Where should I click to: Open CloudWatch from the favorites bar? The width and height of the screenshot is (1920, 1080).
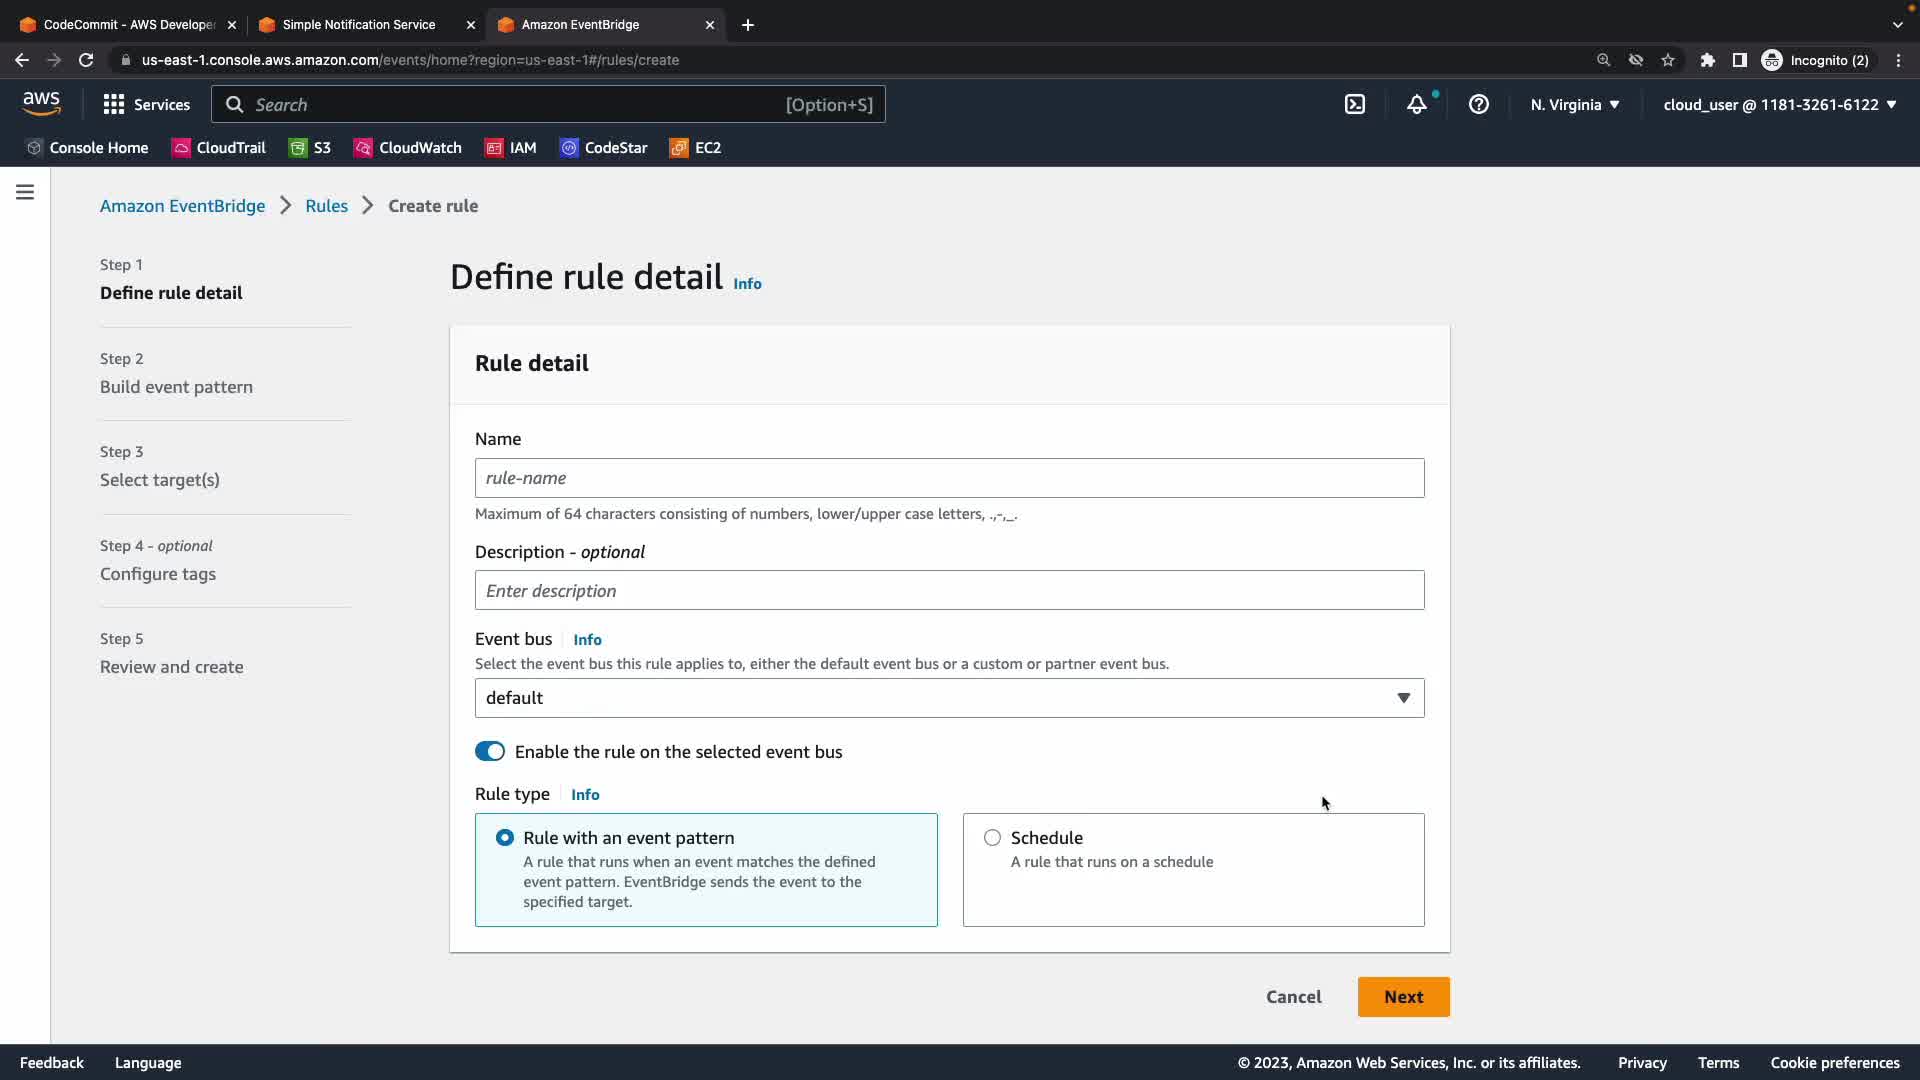408,148
